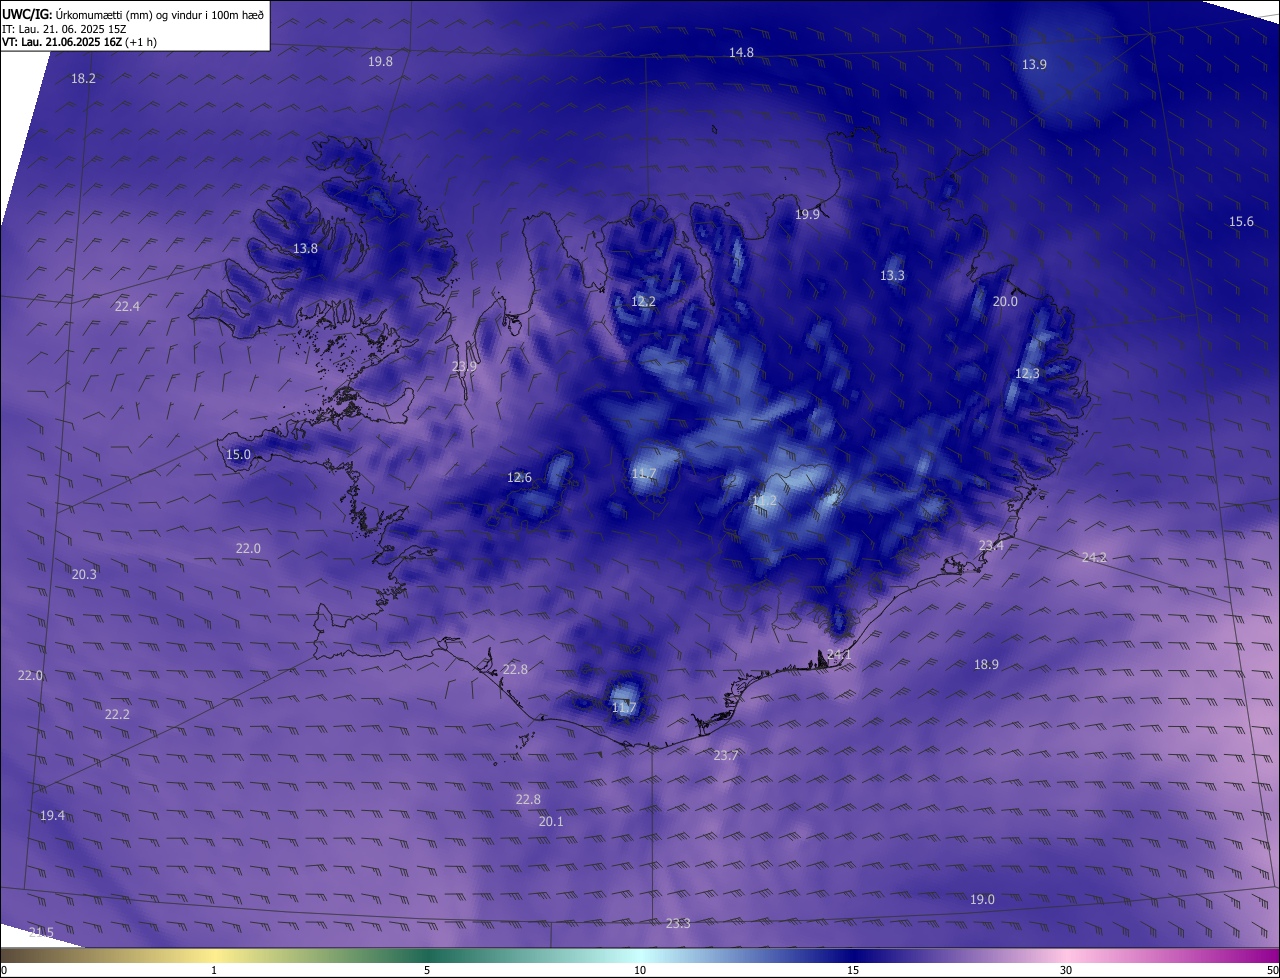The image size is (1280, 978).
Task: Click the 15.0 value label
Action: [x=238, y=454]
